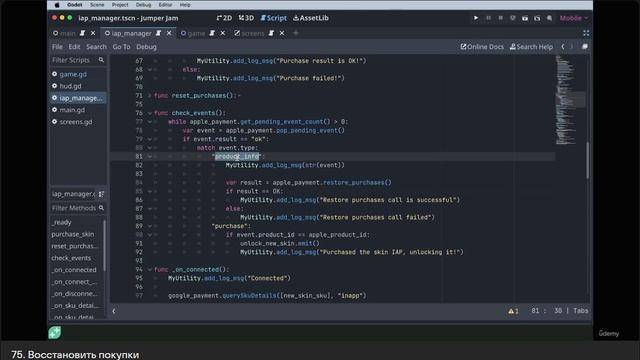Click the Tabs indentation indicator

pyautogui.click(x=580, y=311)
